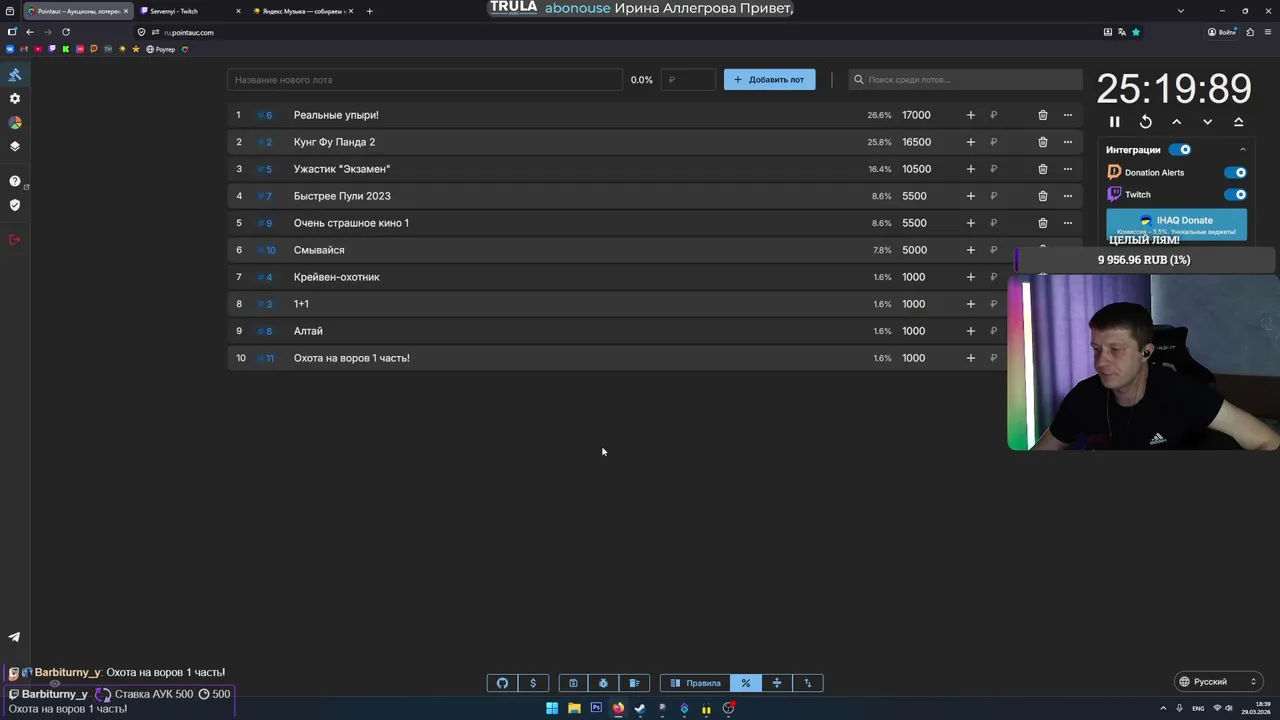Viewport: 1280px width, 720px height.
Task: Open the Правила rules button
Action: coord(695,683)
